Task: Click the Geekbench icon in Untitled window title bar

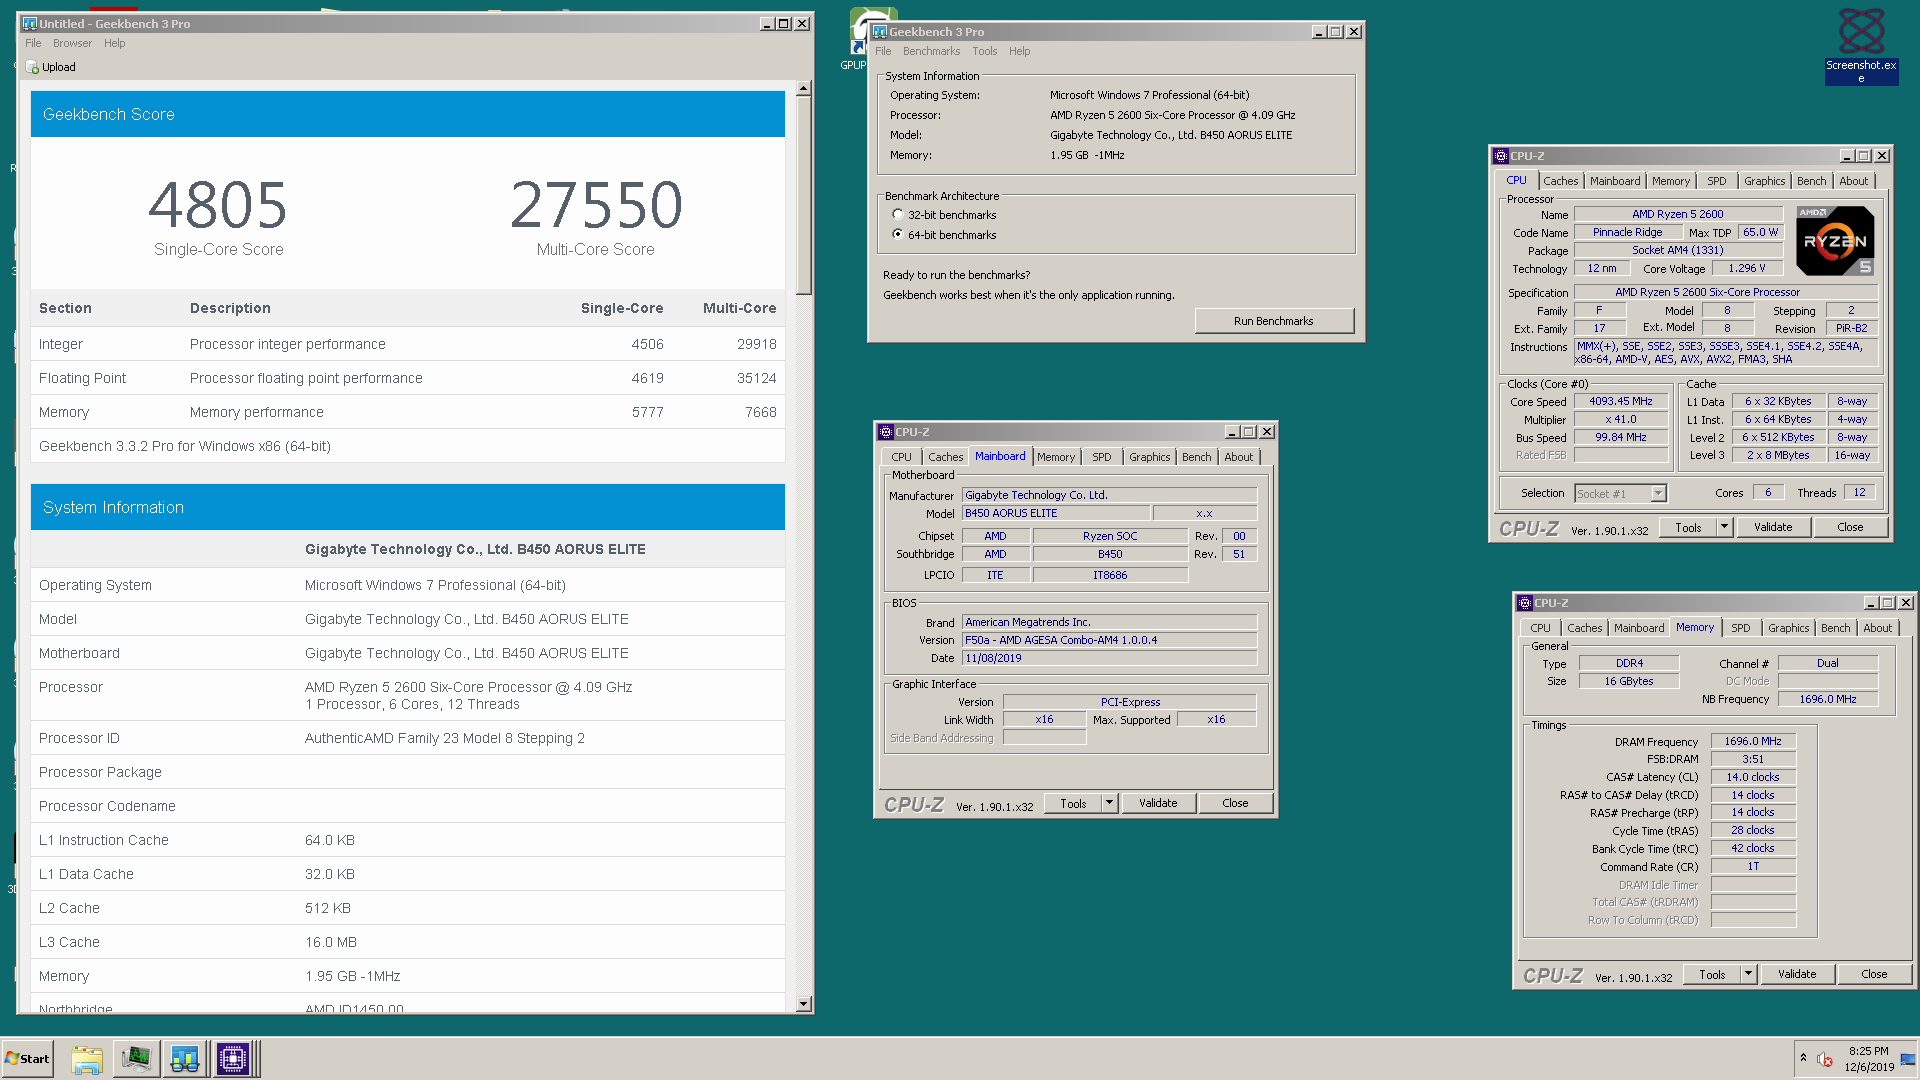Action: click(x=30, y=23)
